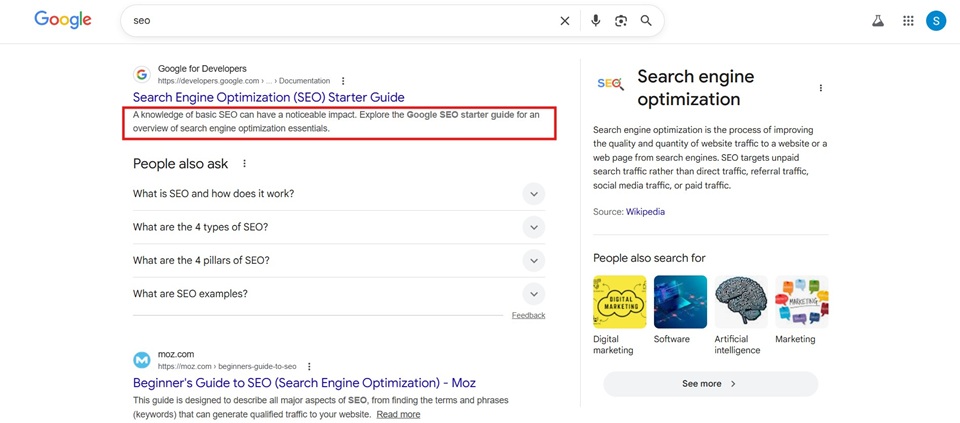Open three-dot menu in Search engine optimization panel
960x423 pixels.
[820, 88]
